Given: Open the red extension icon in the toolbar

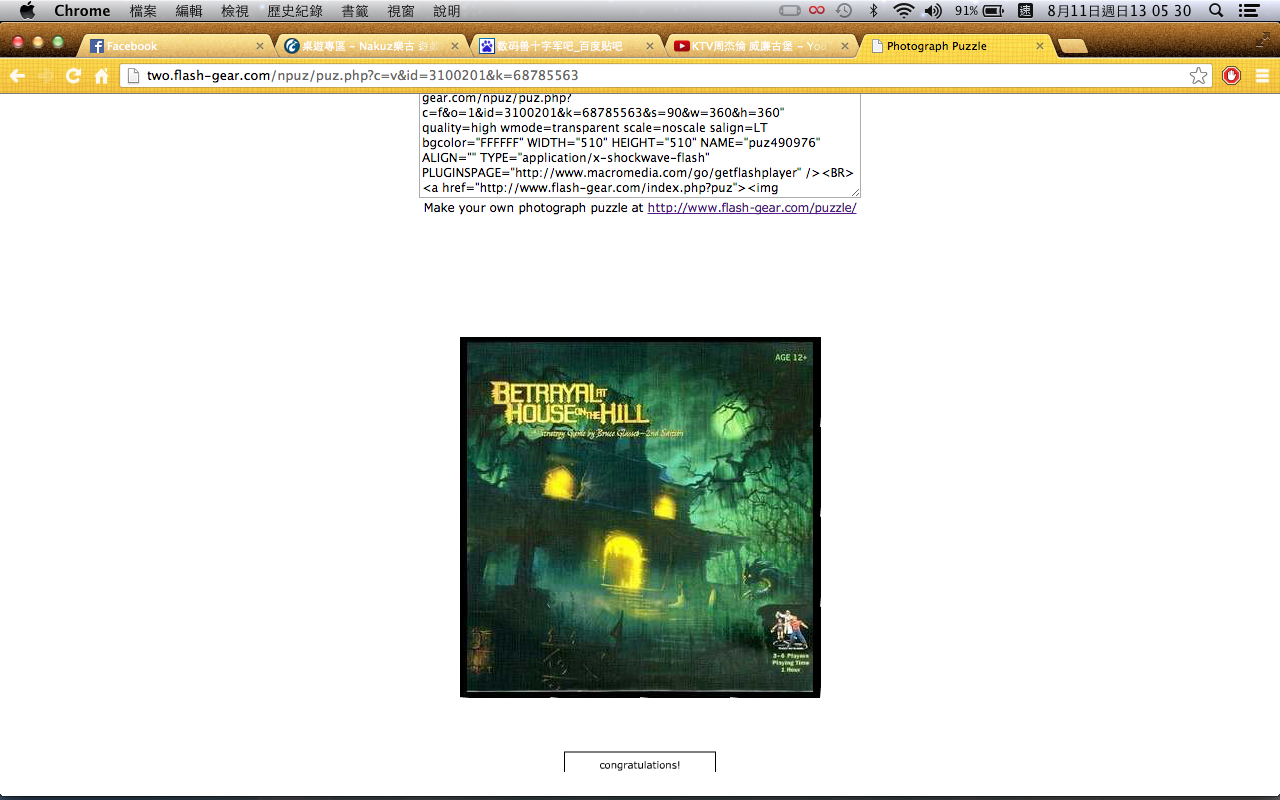Looking at the screenshot, I should [1231, 76].
